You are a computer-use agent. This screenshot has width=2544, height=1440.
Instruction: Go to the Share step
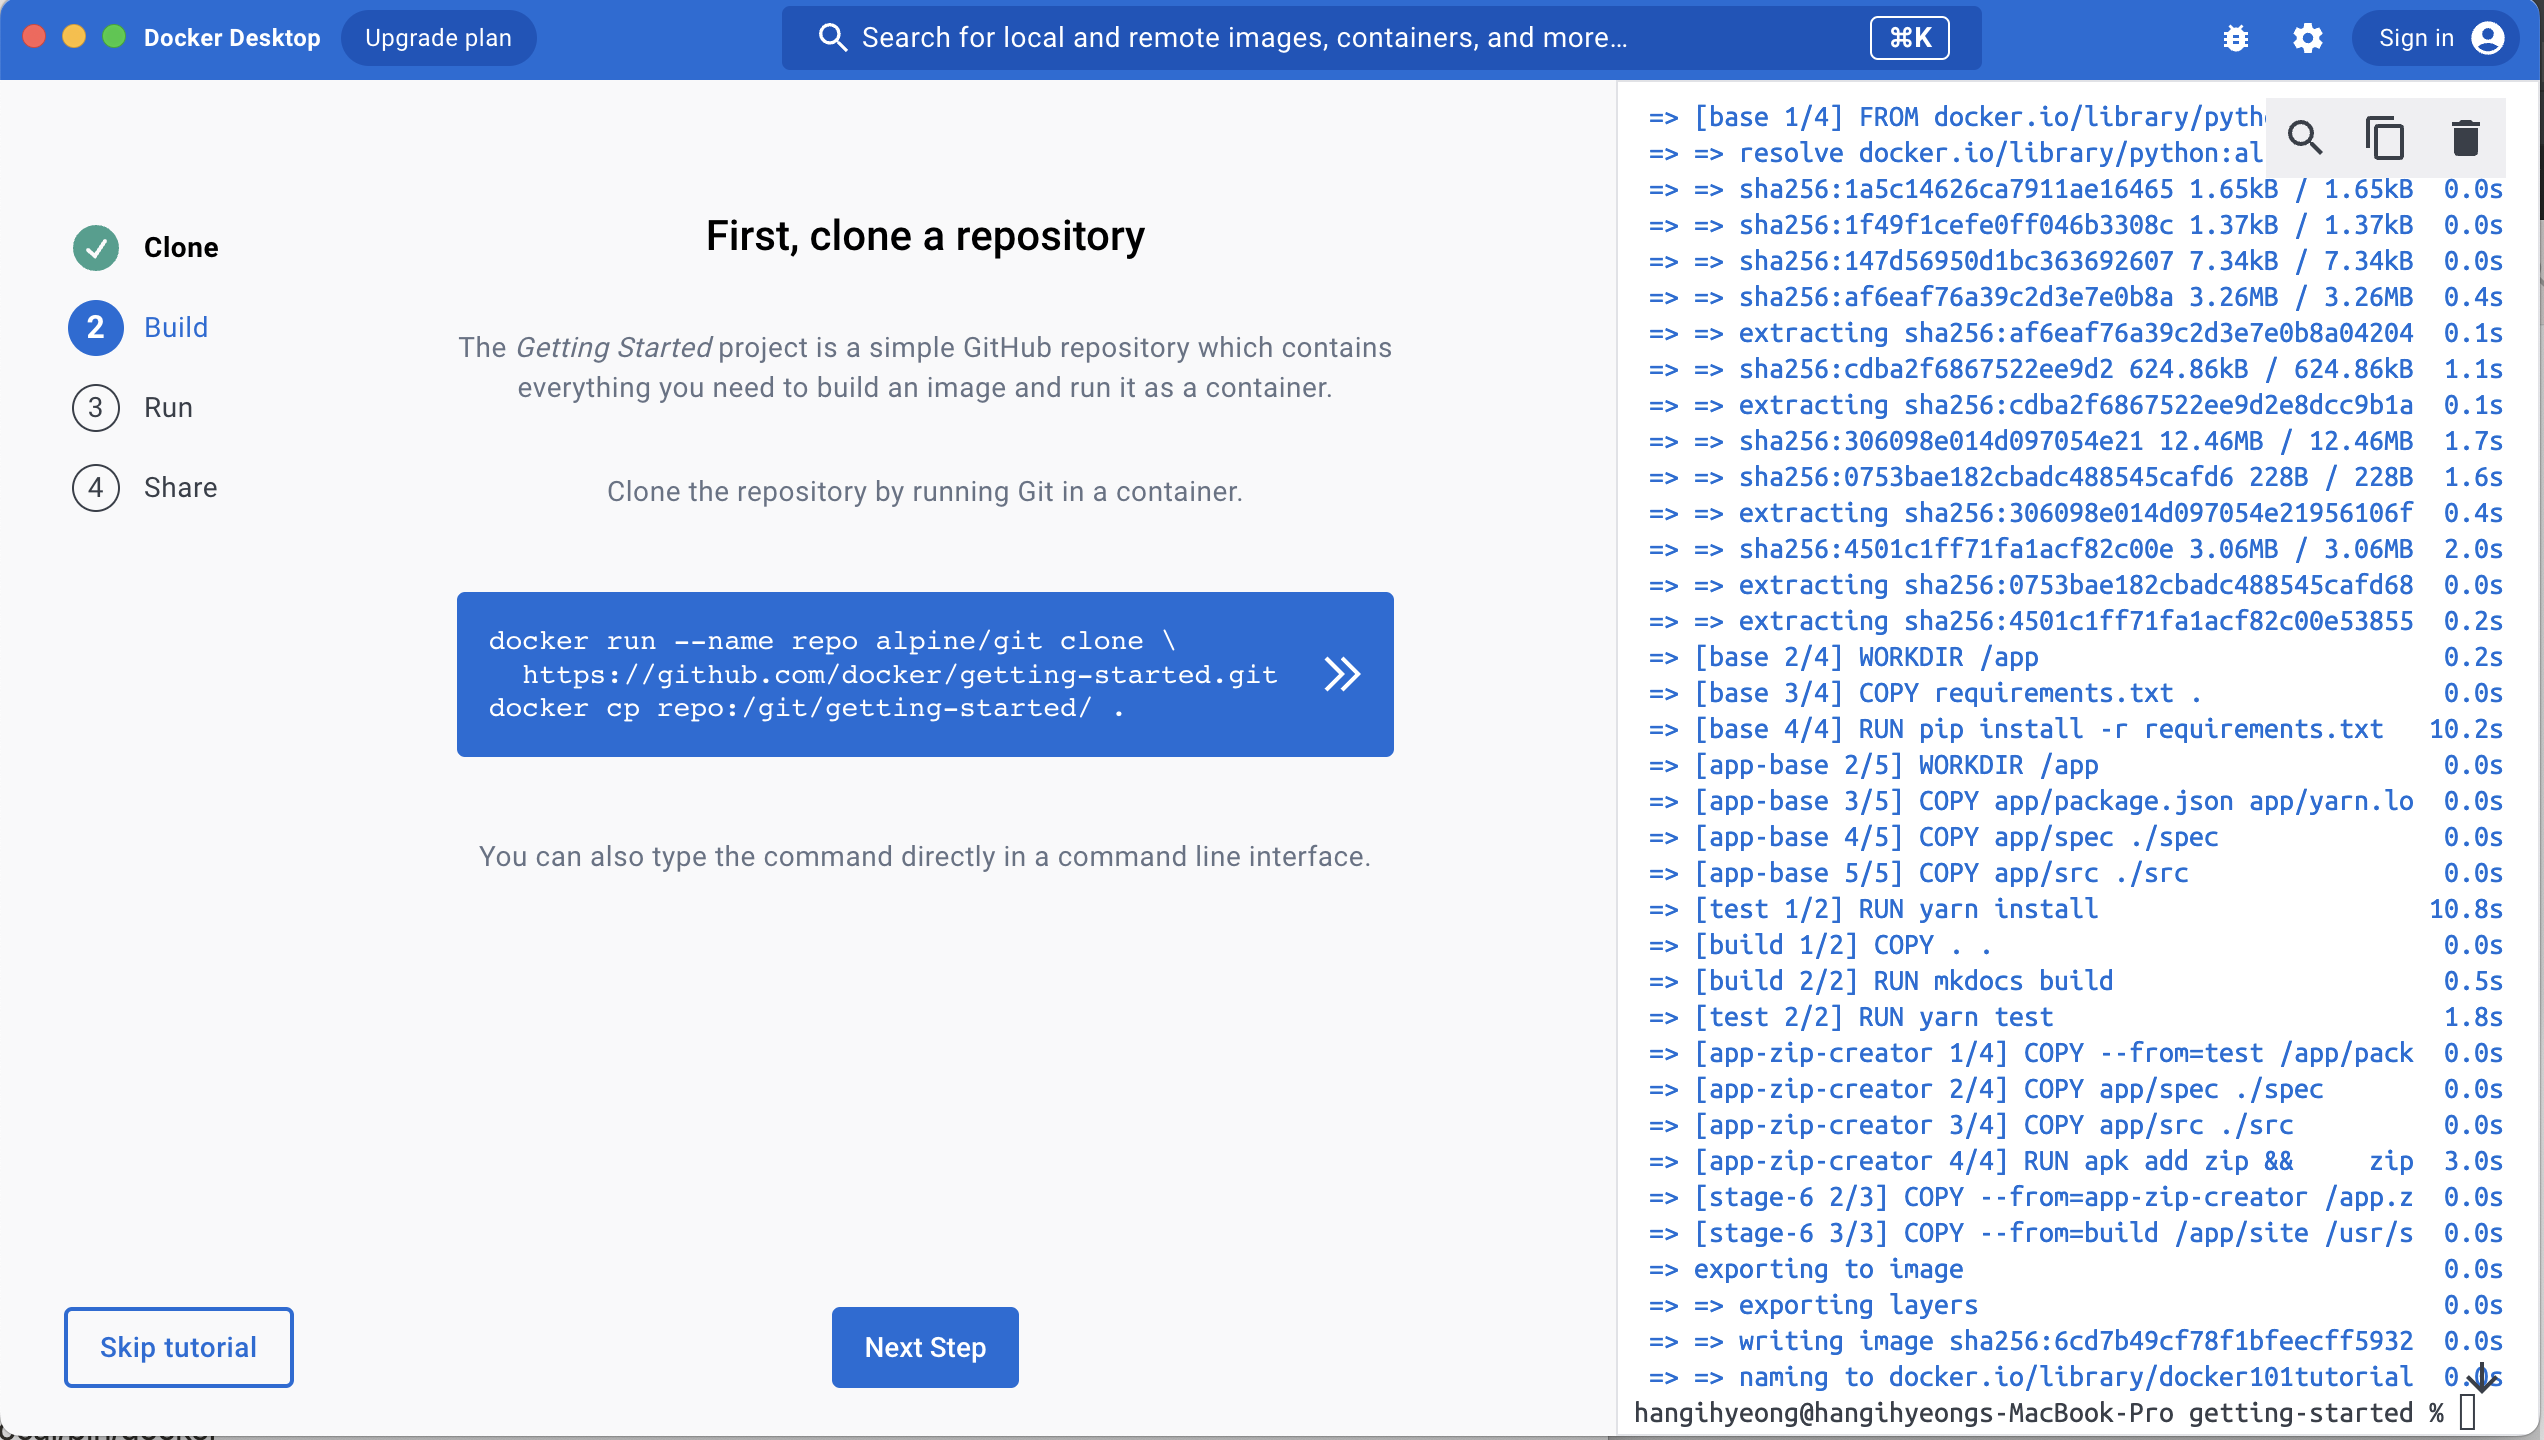coord(180,487)
